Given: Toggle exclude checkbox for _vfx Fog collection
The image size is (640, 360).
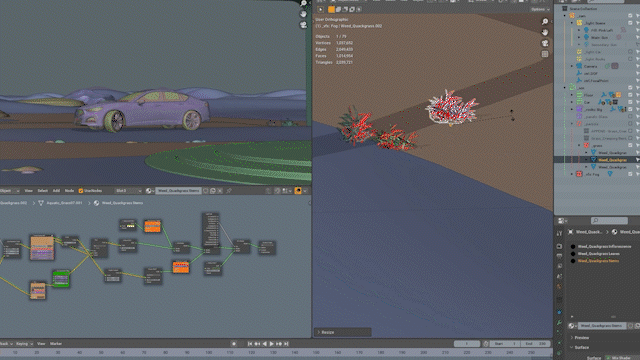Looking at the screenshot, I should point(630,174).
